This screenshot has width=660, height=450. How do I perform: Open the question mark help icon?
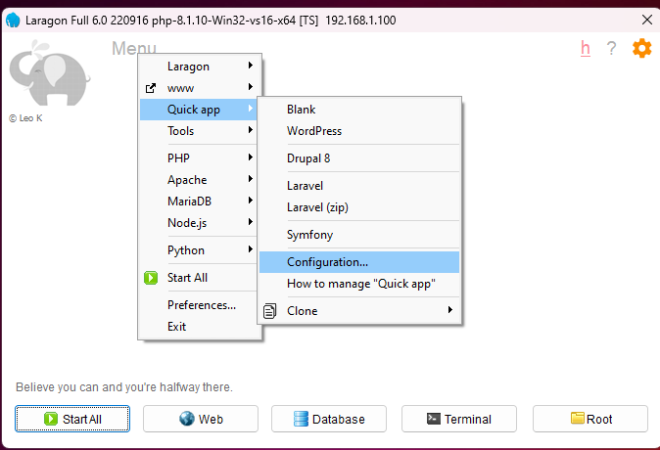click(611, 48)
